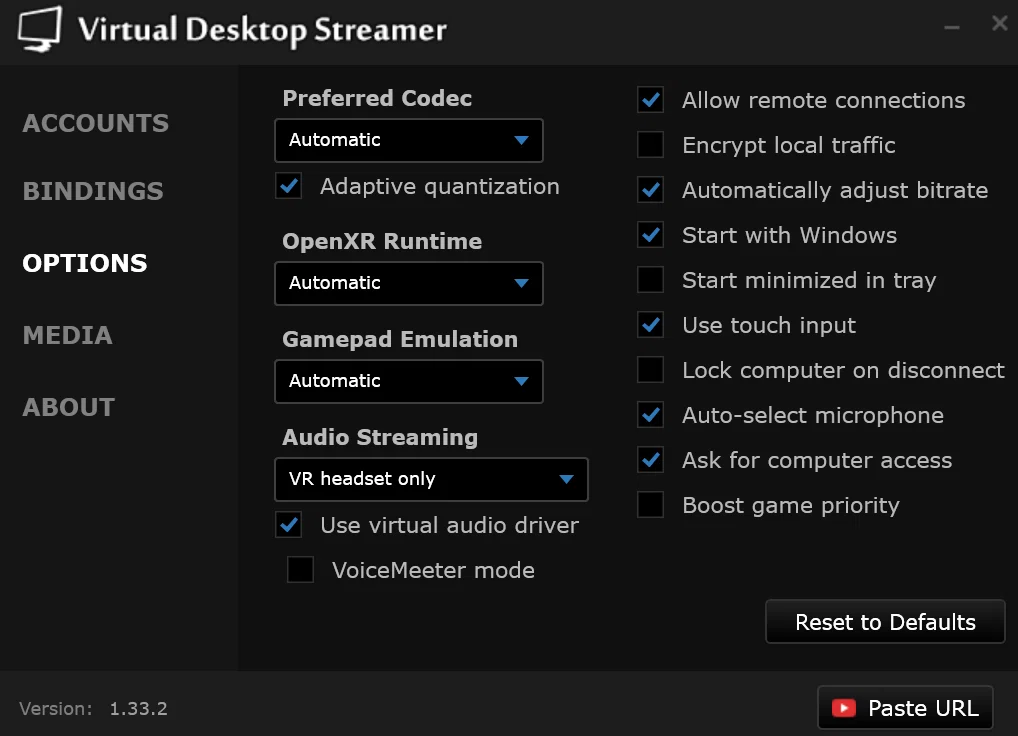Enable Boost game priority
The height and width of the screenshot is (736, 1018).
(x=651, y=504)
